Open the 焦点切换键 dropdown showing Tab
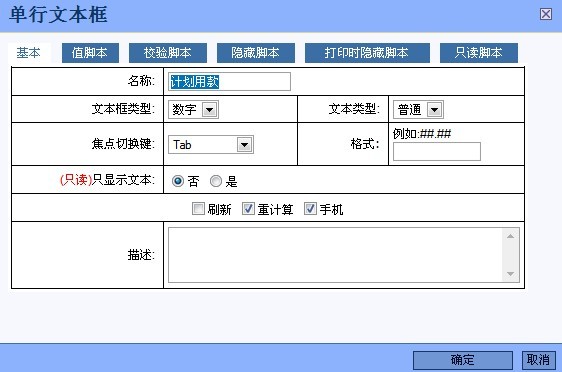 click(x=211, y=144)
